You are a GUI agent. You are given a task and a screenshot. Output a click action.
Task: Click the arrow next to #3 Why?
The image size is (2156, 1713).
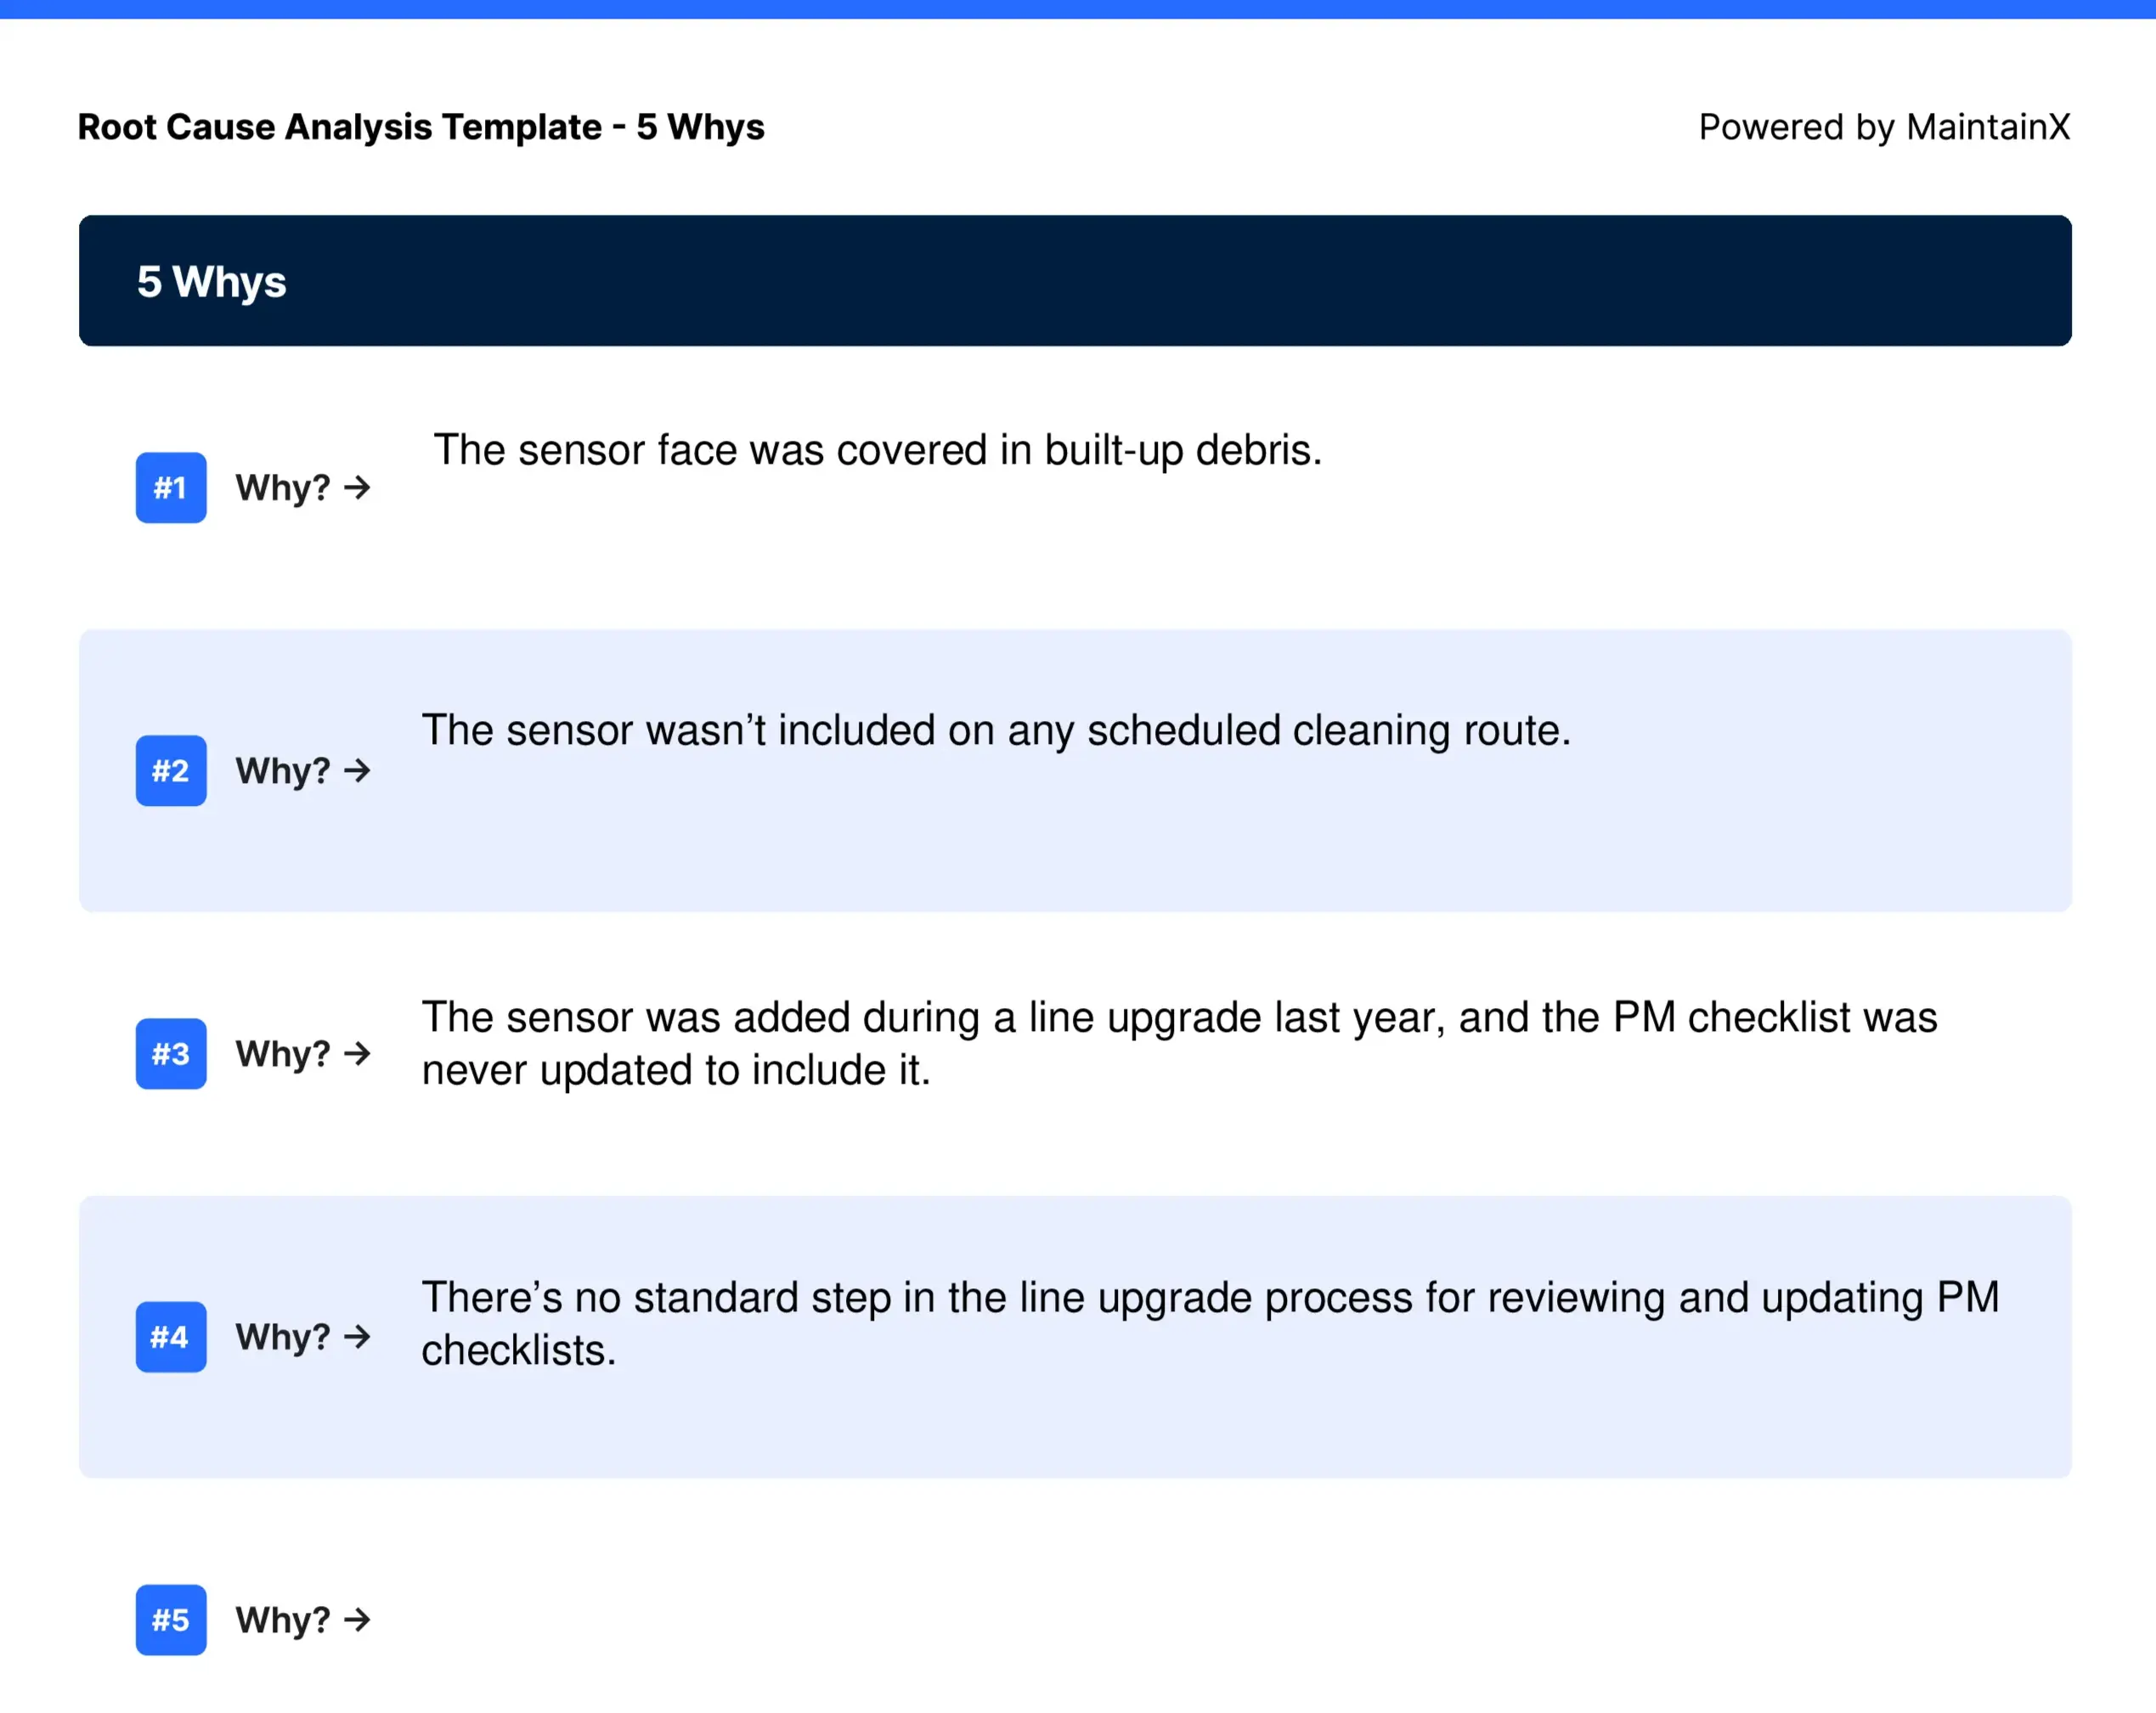[x=357, y=1054]
